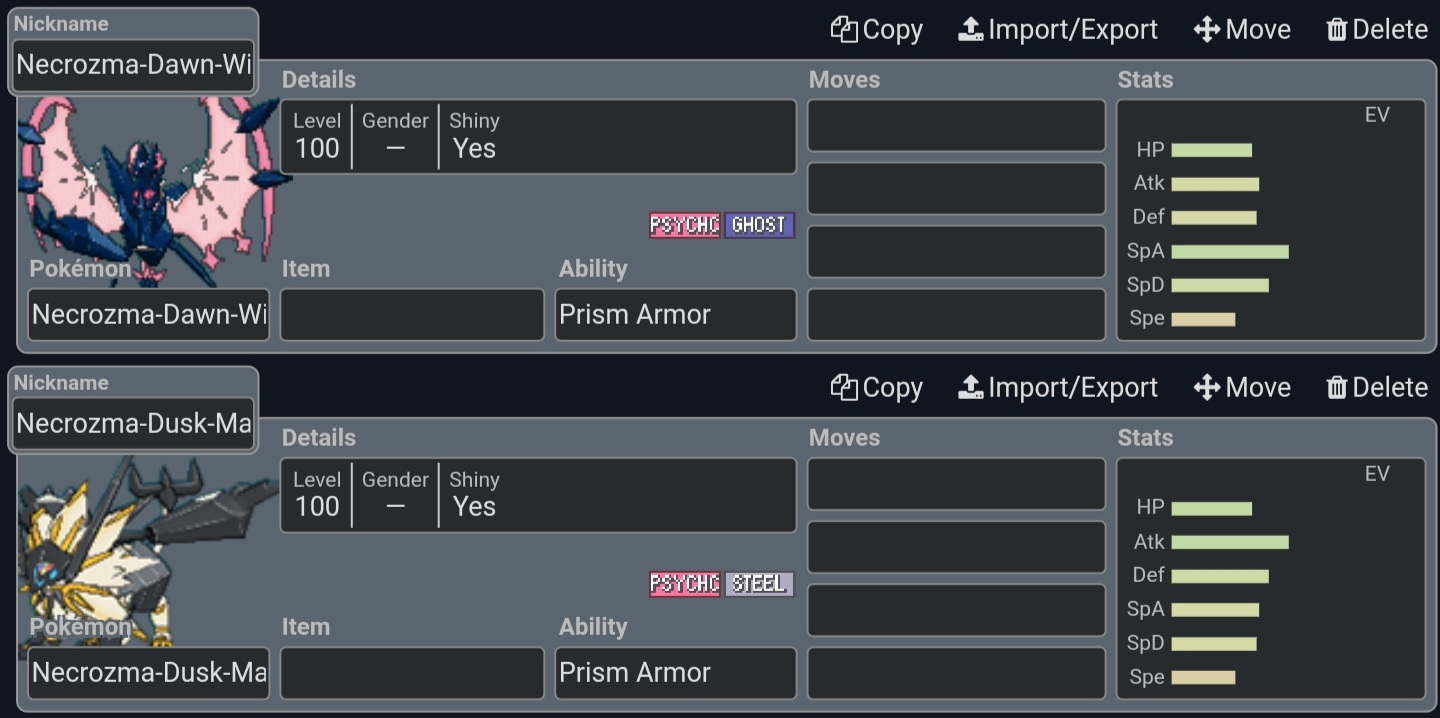
Task: Open Item field of Necrozma-Dusk-Mane
Action: (412, 673)
